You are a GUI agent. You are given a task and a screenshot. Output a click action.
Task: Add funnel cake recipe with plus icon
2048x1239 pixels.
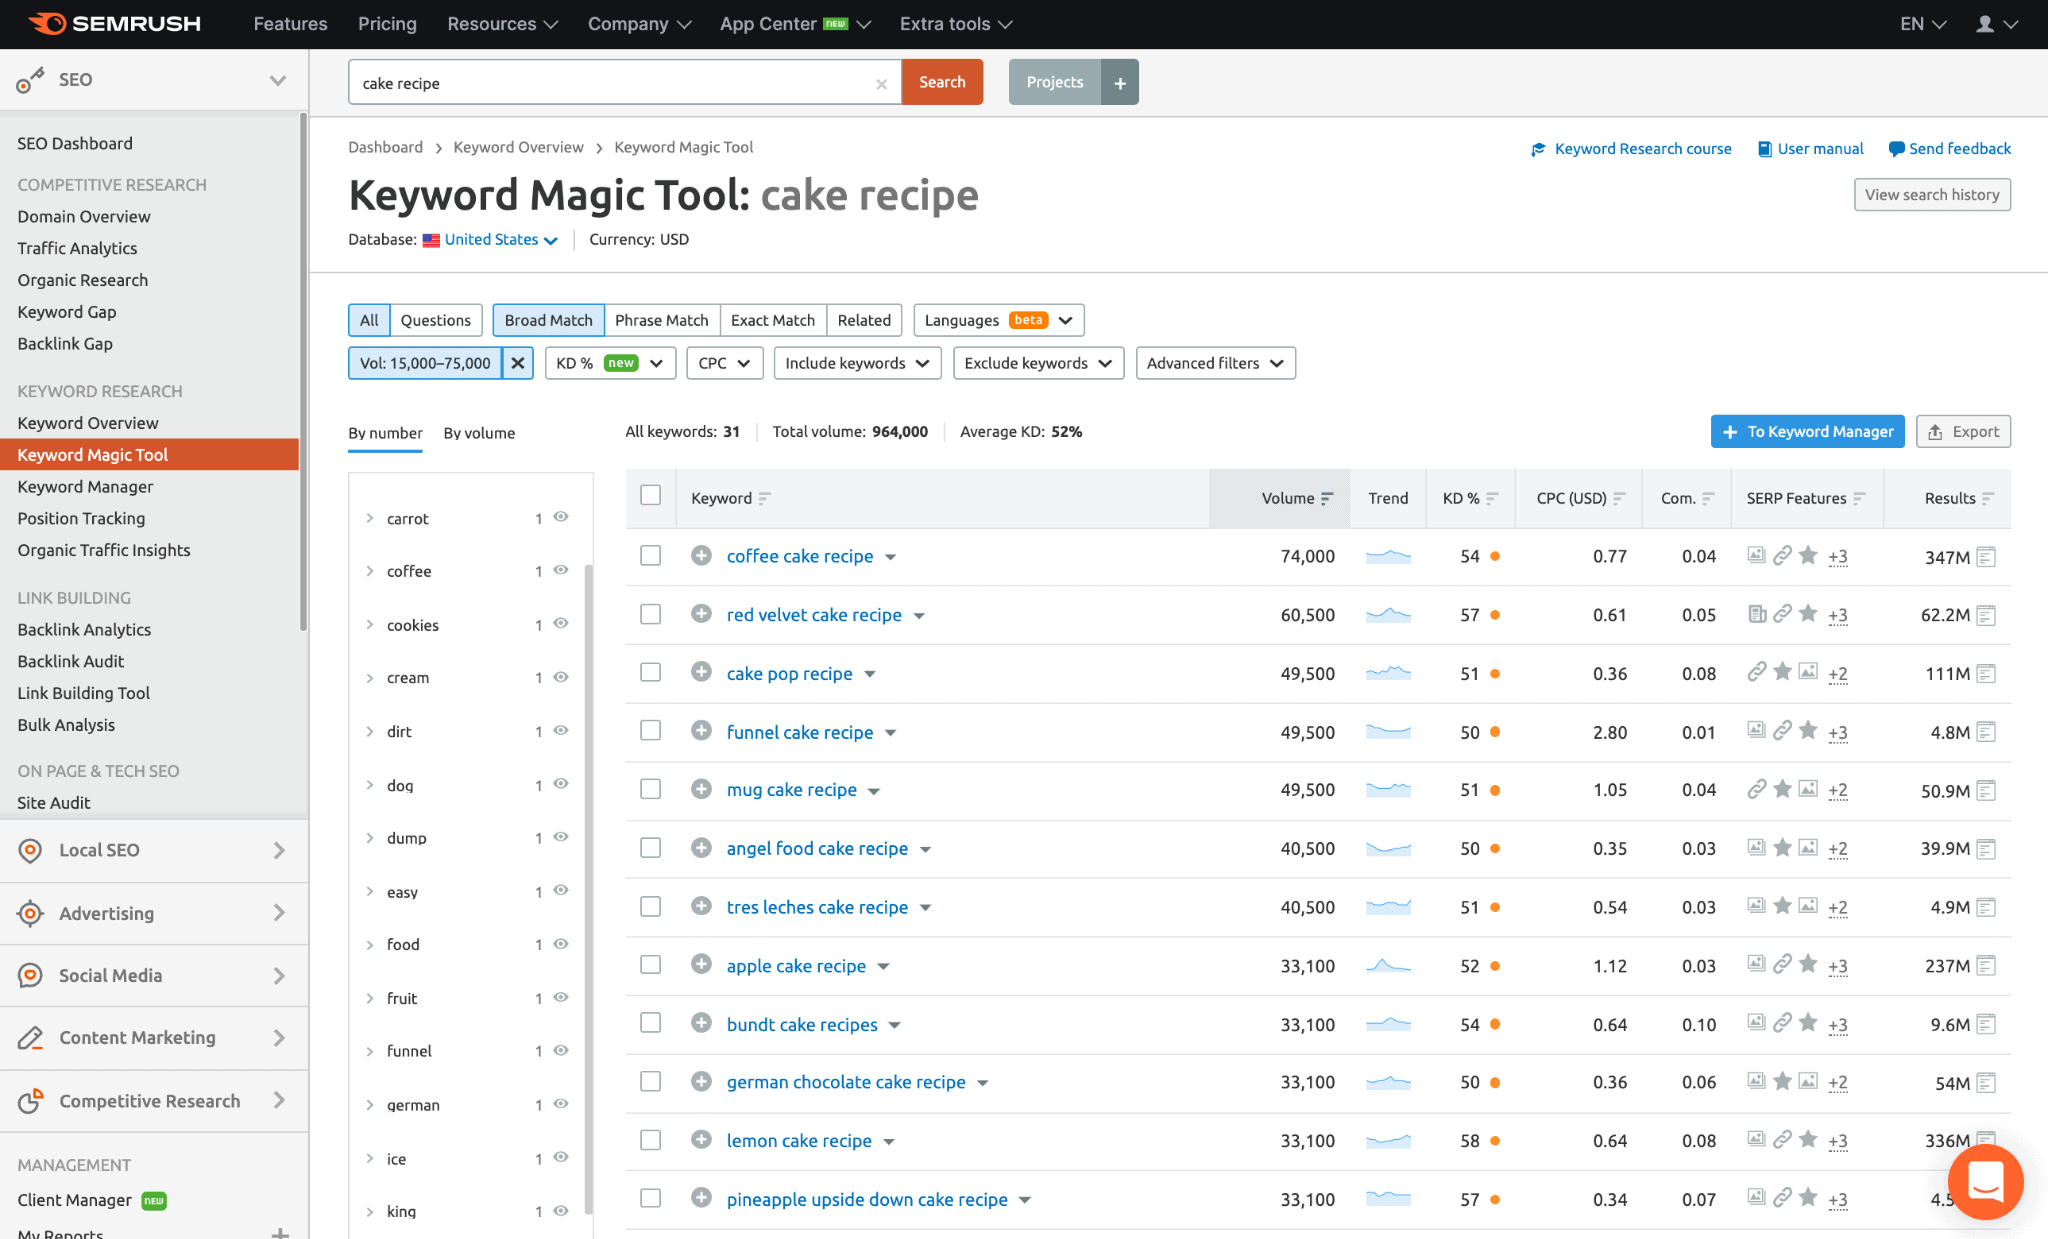point(701,731)
